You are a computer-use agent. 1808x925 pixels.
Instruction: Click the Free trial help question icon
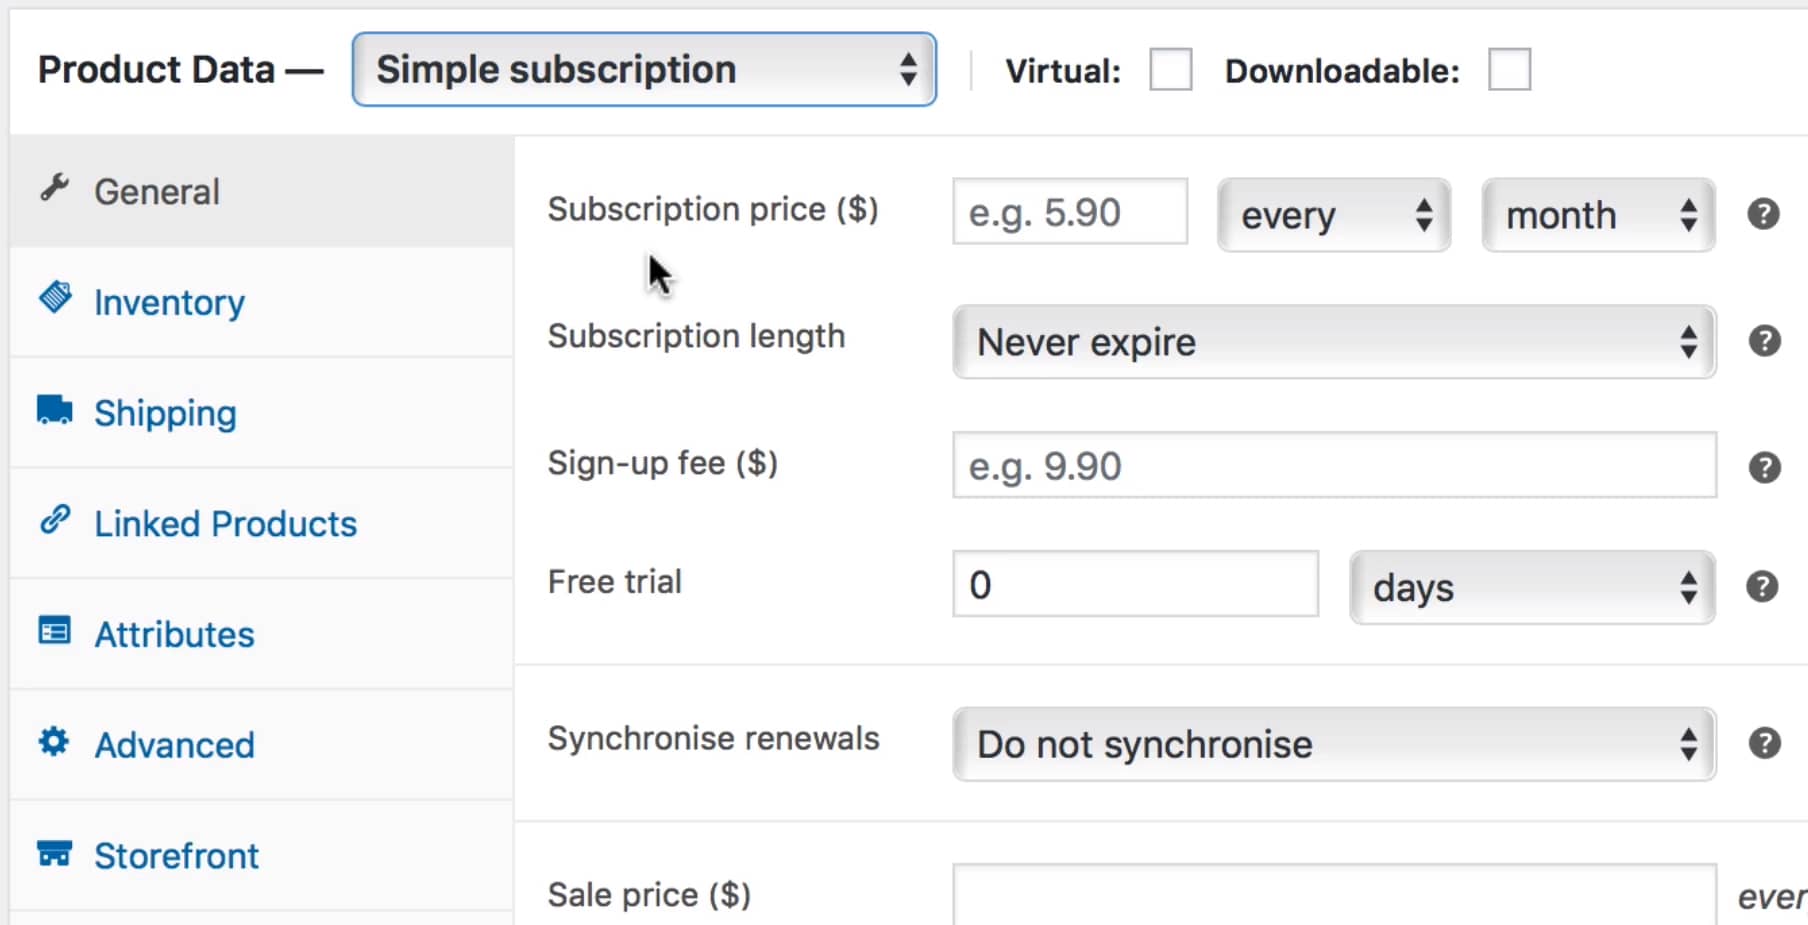1762,586
